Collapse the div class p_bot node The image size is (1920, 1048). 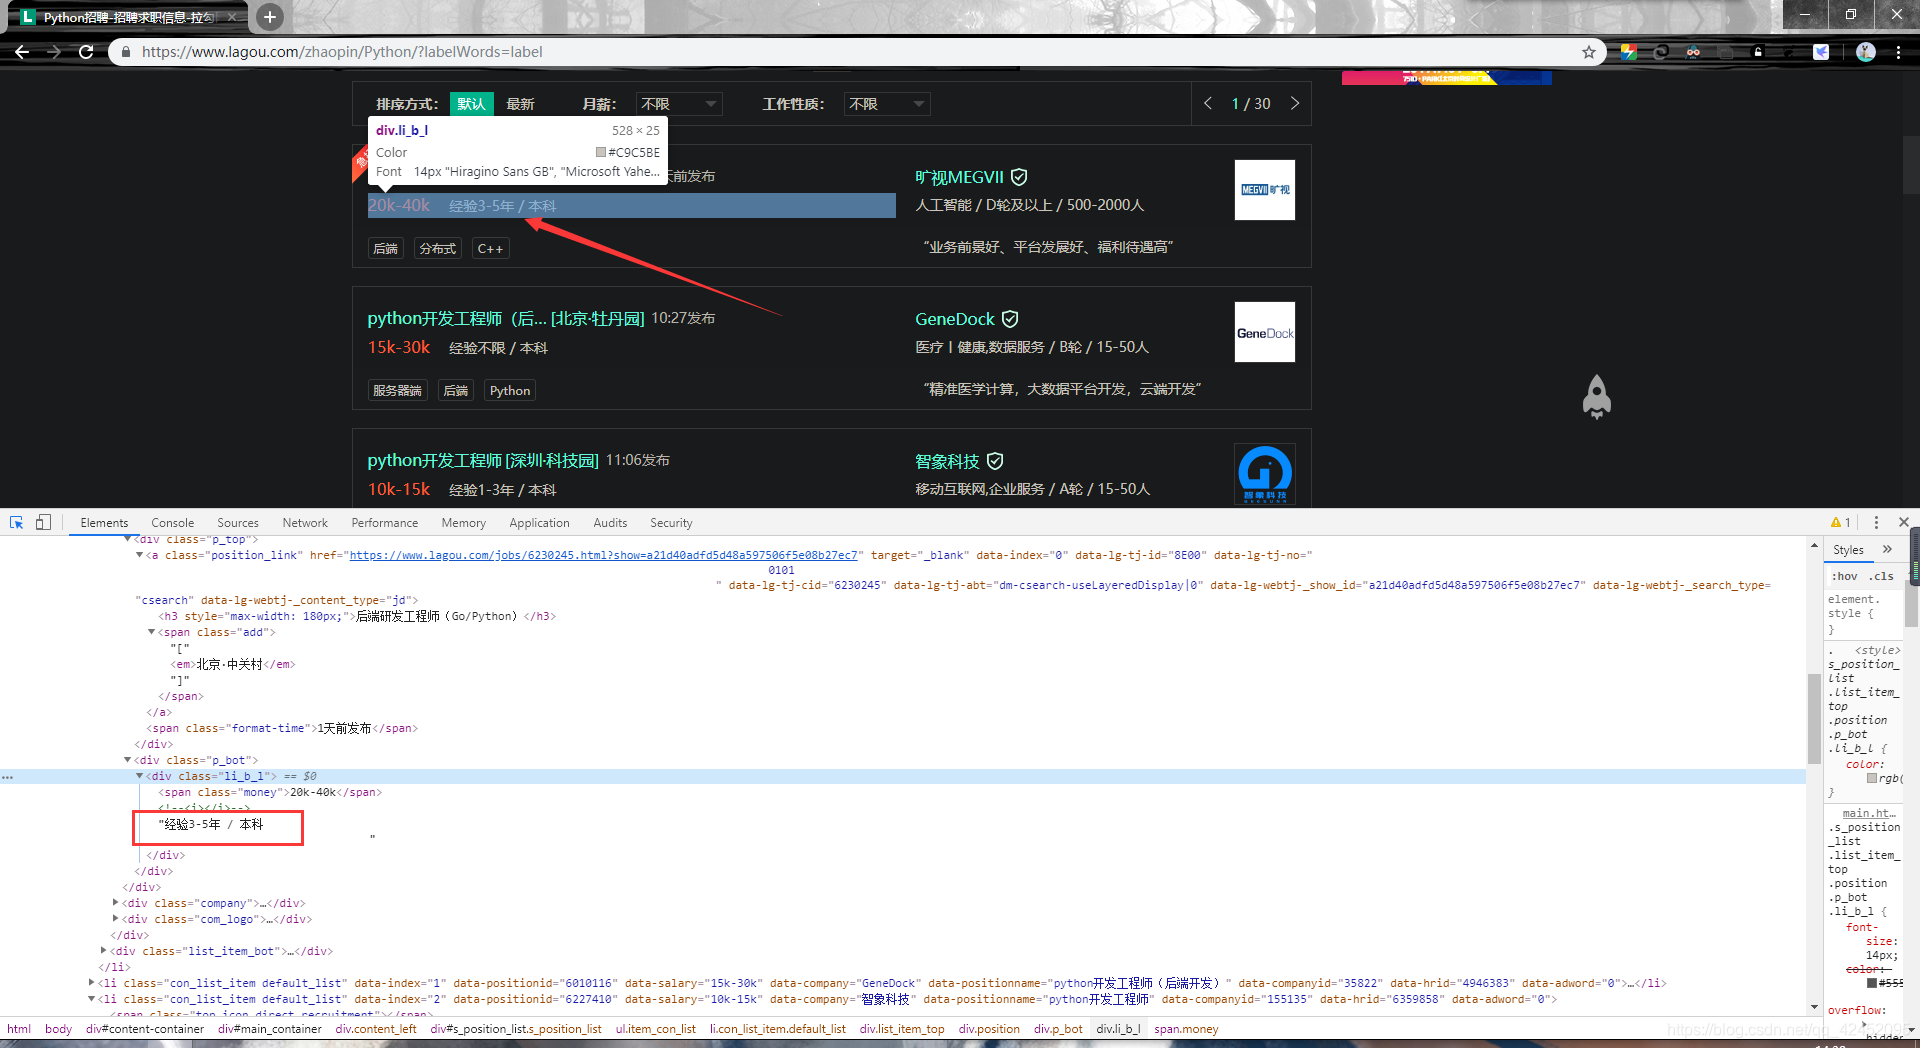(127, 760)
